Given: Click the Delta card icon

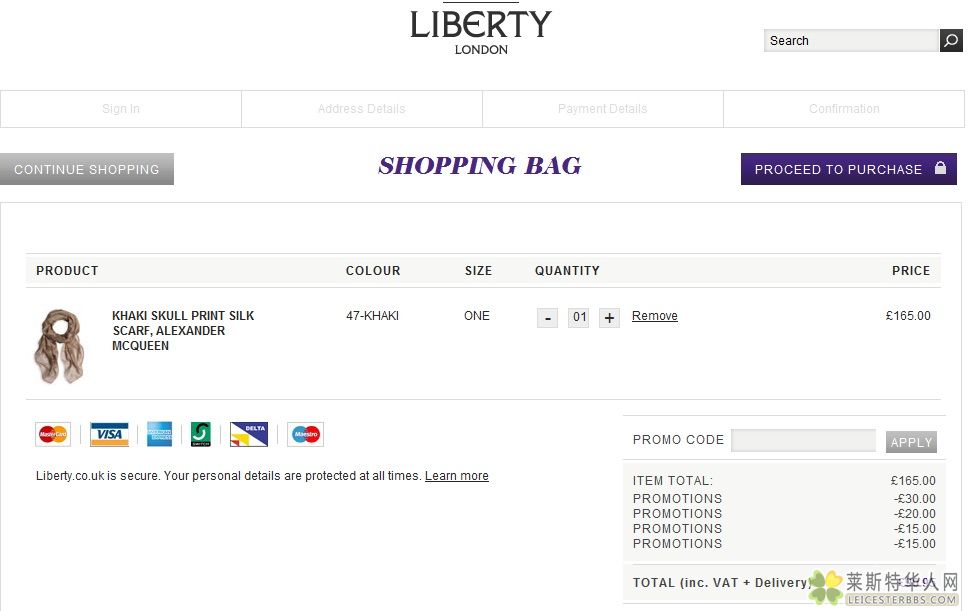Looking at the screenshot, I should point(249,434).
